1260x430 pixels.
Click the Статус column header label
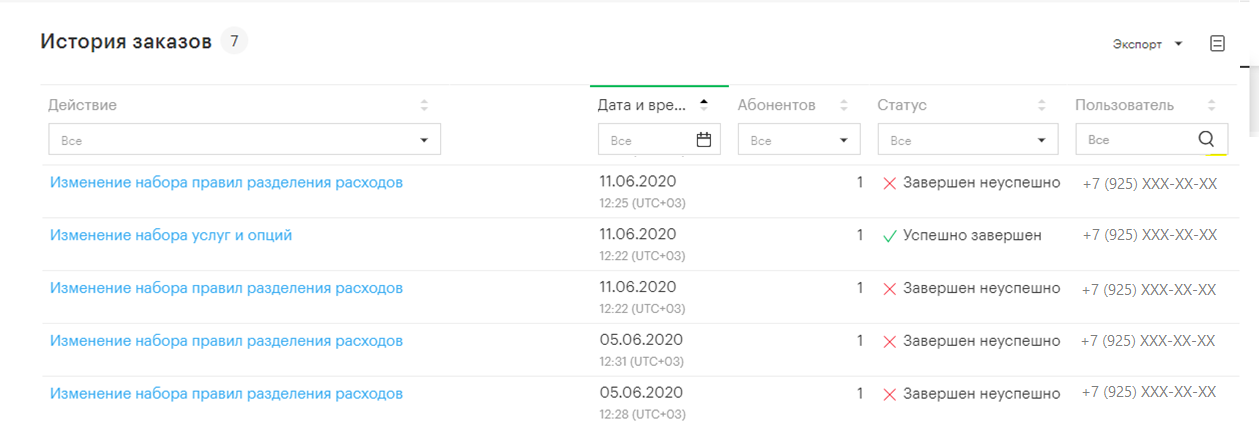click(902, 105)
